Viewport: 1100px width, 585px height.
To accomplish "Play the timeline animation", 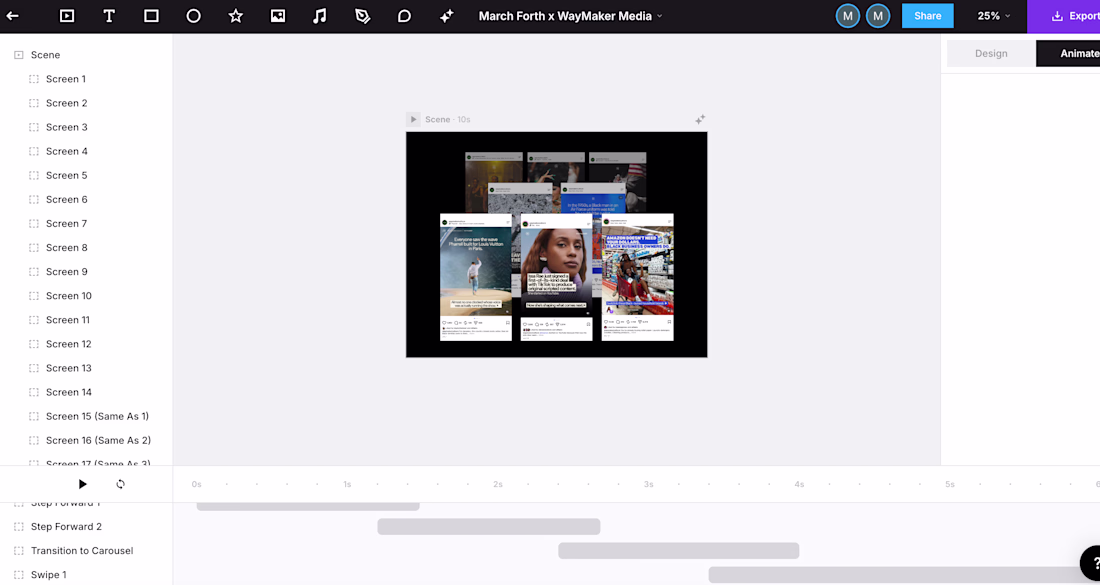I will pos(83,484).
